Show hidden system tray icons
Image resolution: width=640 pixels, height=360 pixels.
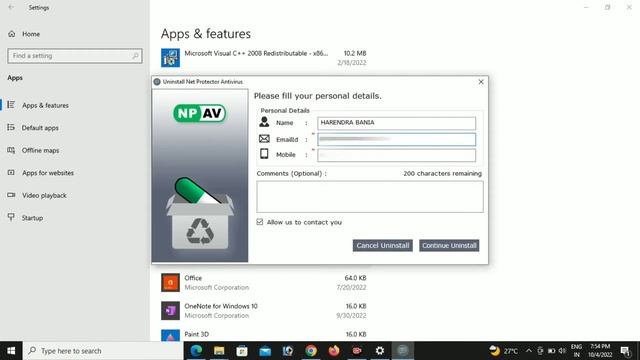[529, 351]
